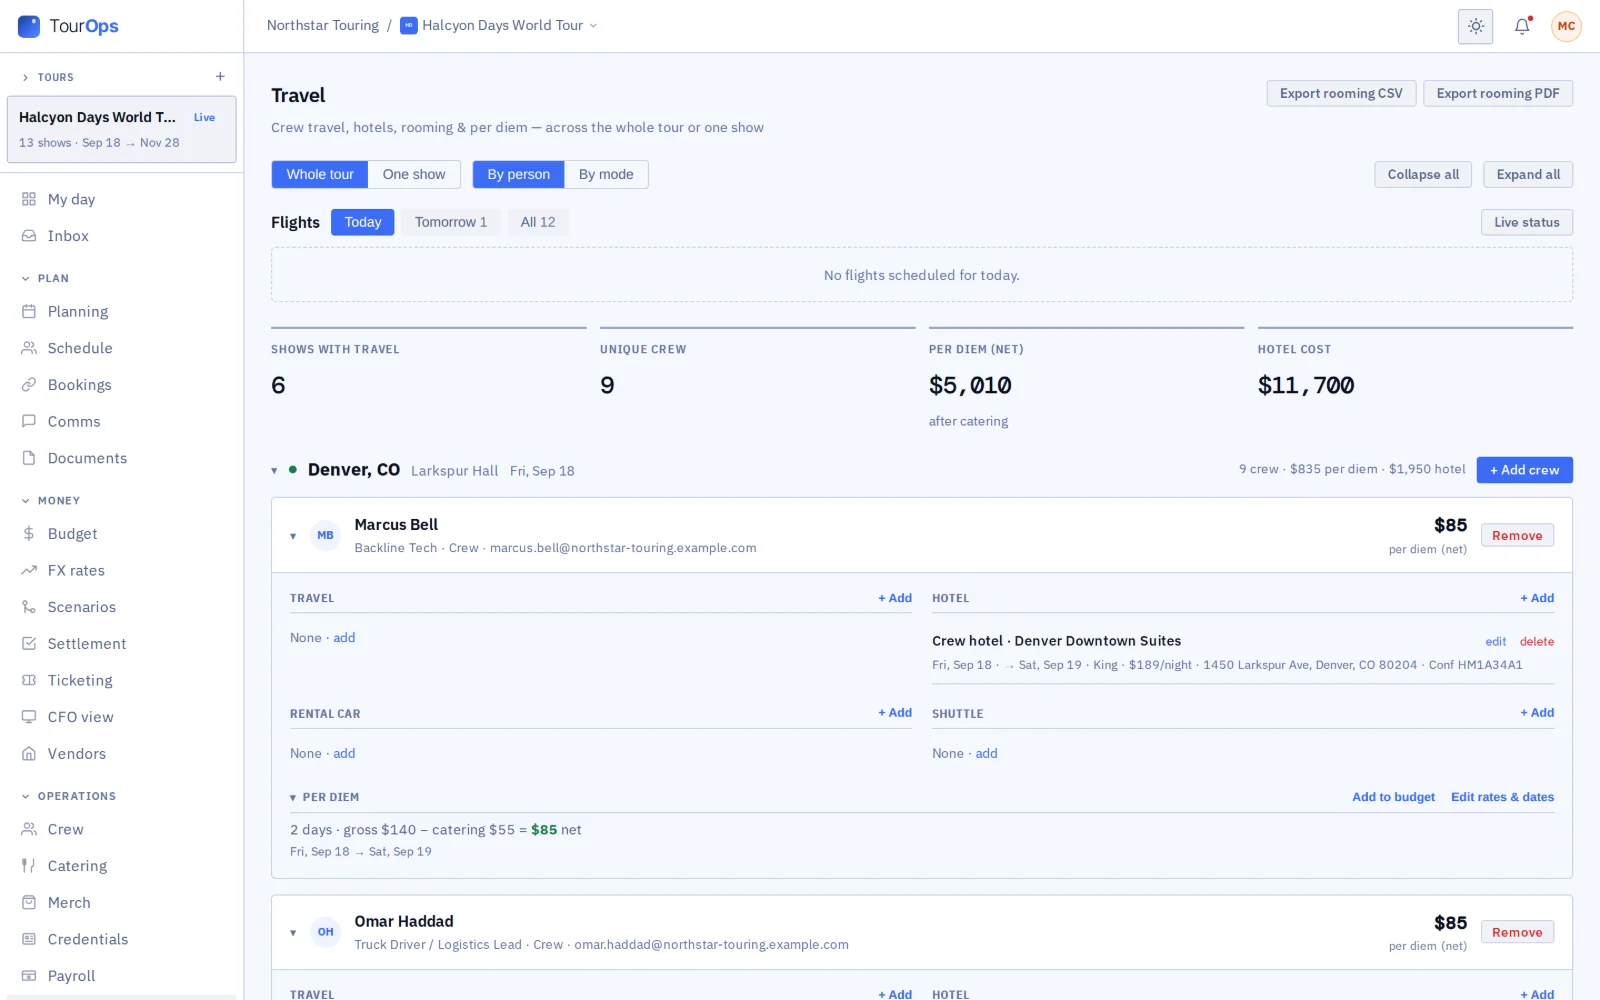Go to Planning in the sidebar

point(121,311)
